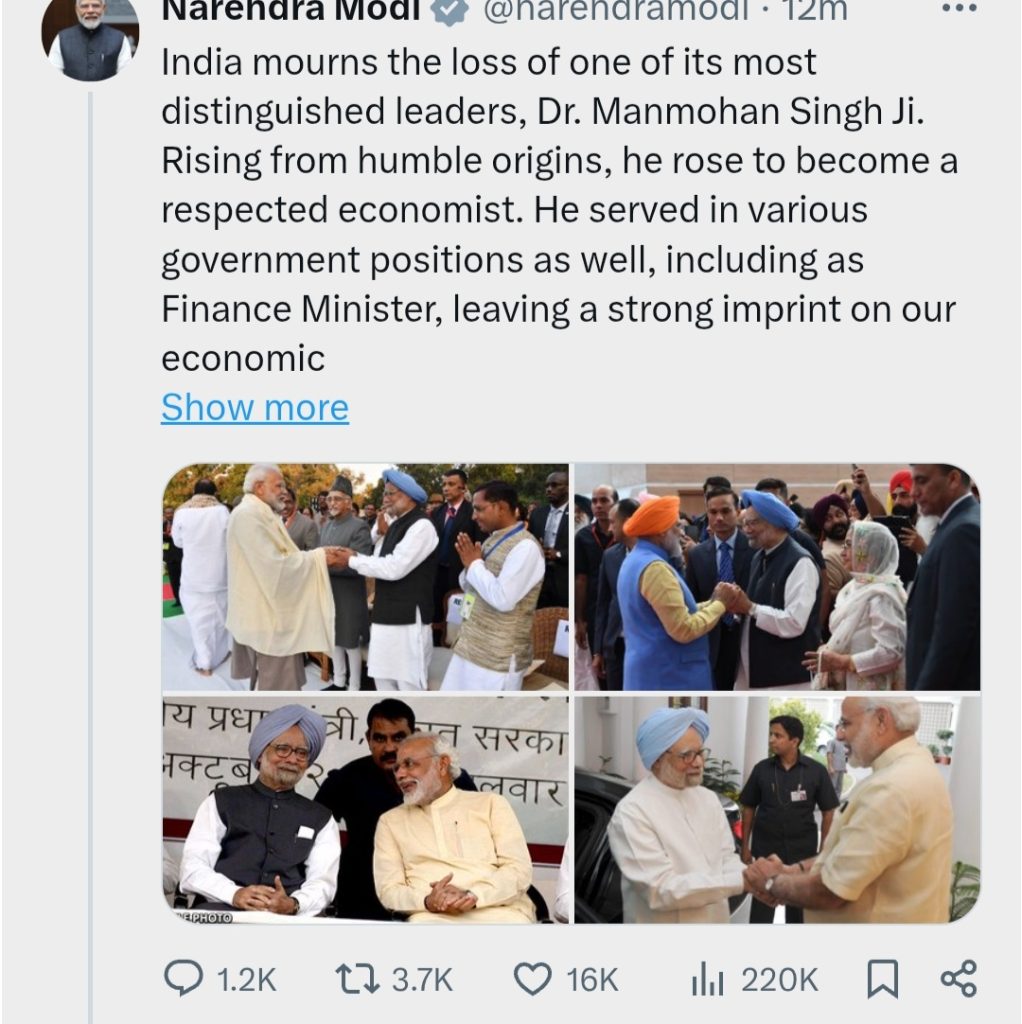View top-left photo with cream shawl

pyautogui.click(x=366, y=577)
